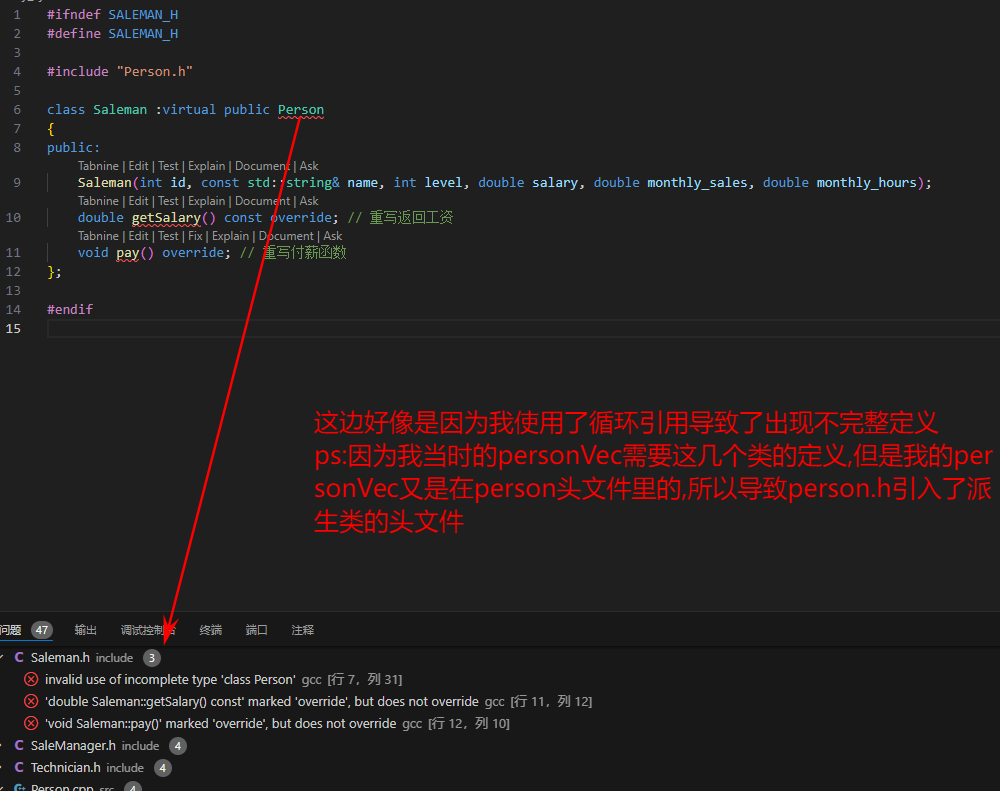Switch to the 终端 tab
1000x791 pixels.
click(x=210, y=630)
